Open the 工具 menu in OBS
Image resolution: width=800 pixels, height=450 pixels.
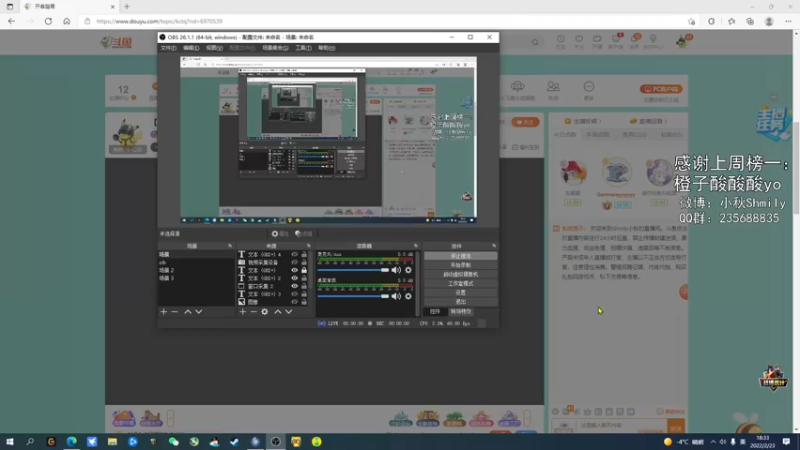(303, 48)
